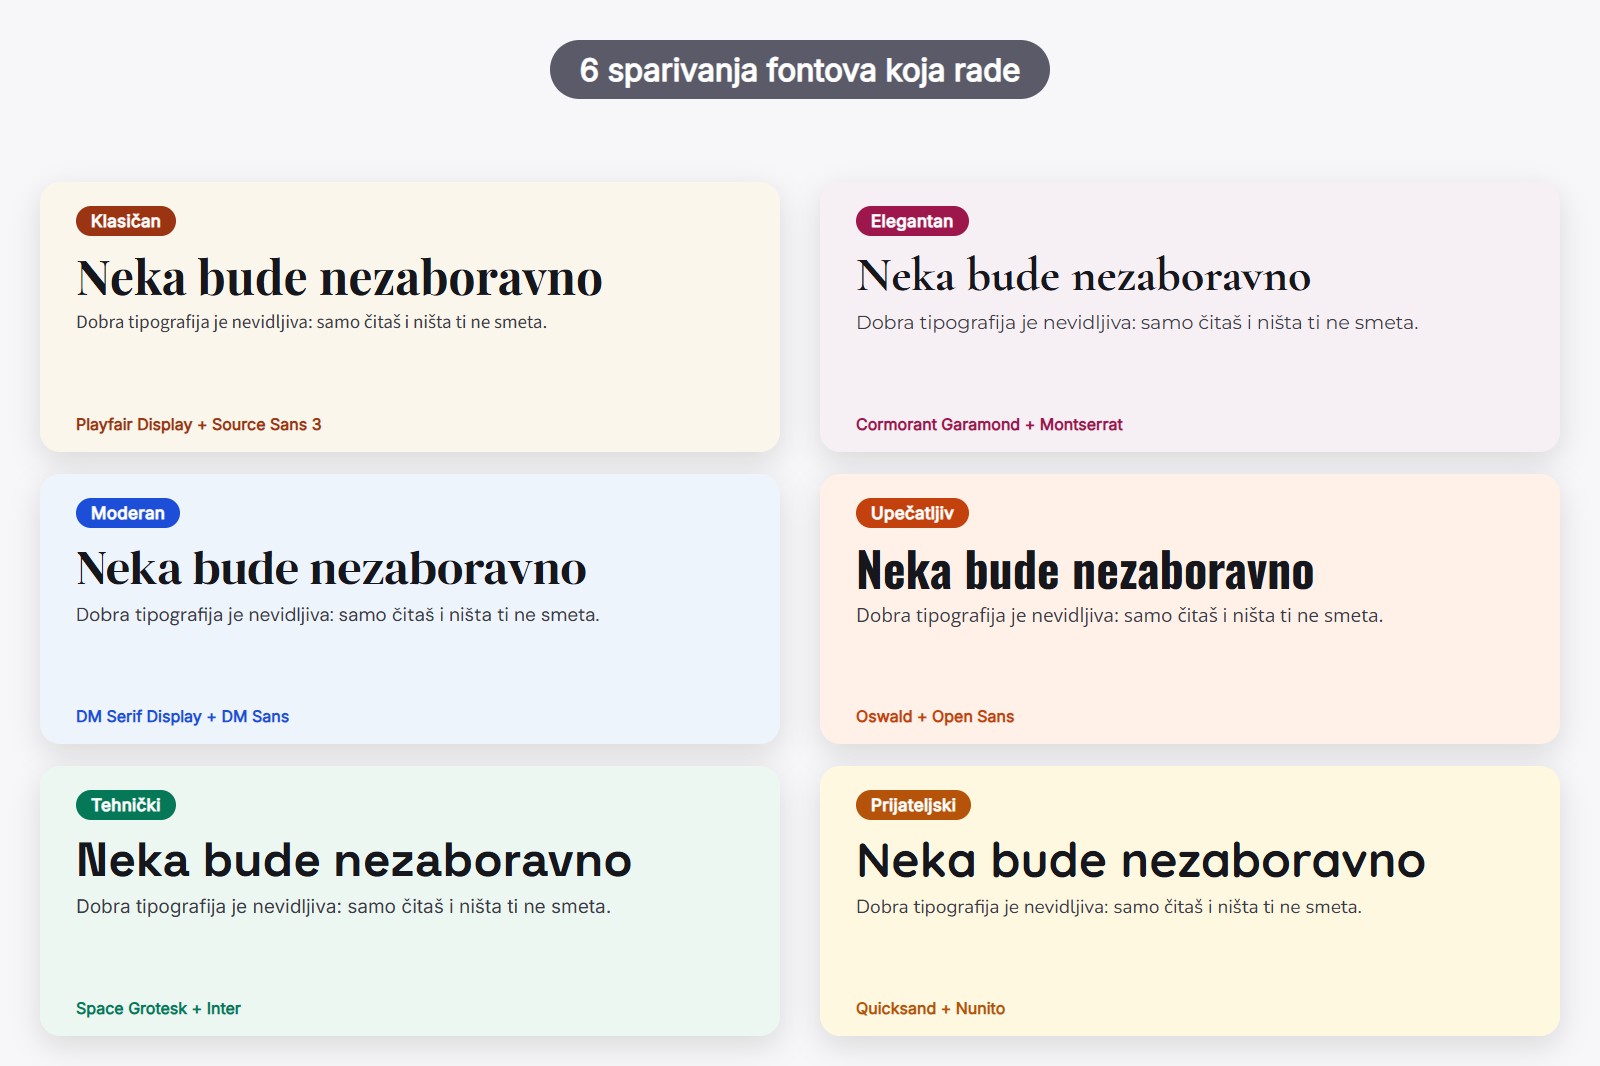This screenshot has height=1066, width=1600.
Task: Click the Elegantan card heading 'Neka bude nezaboravno'
Action: pyautogui.click(x=1084, y=276)
